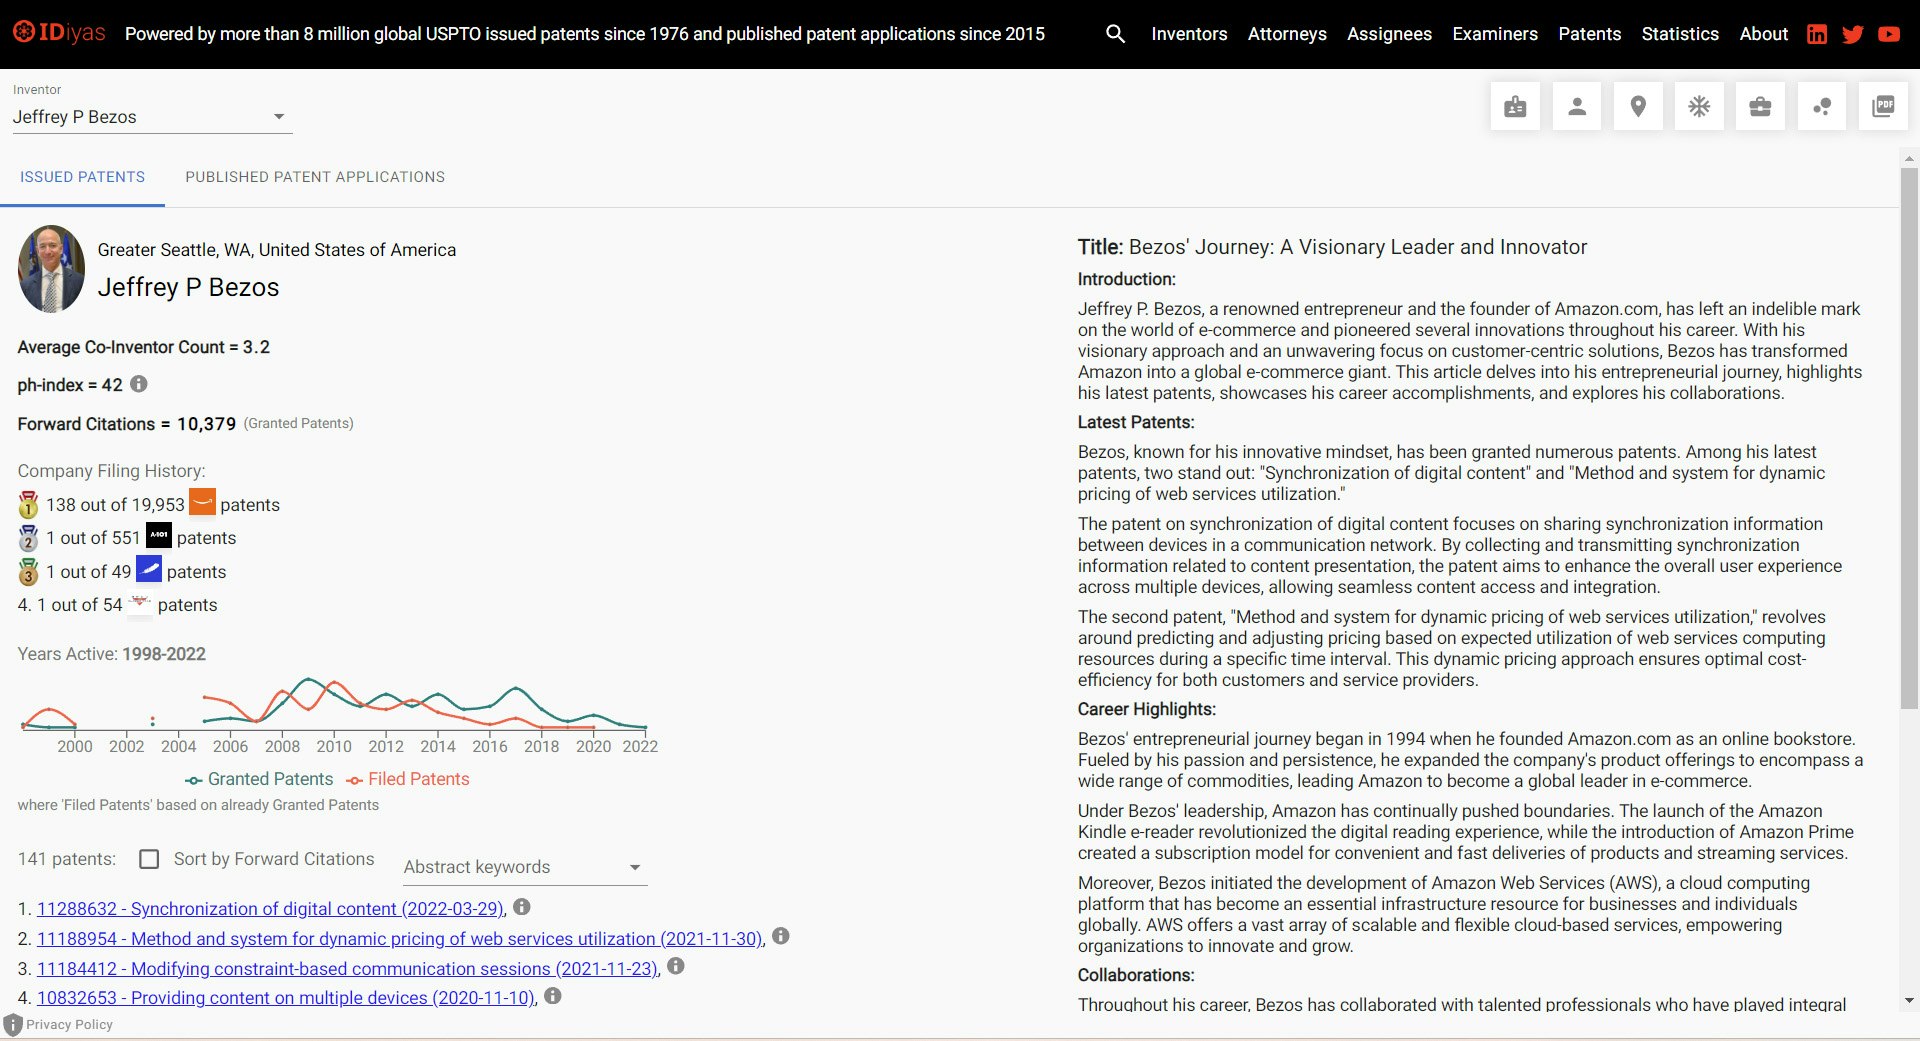Open patent 11288632 Synchronization of digital content
The width and height of the screenshot is (1920, 1041).
pyautogui.click(x=270, y=909)
